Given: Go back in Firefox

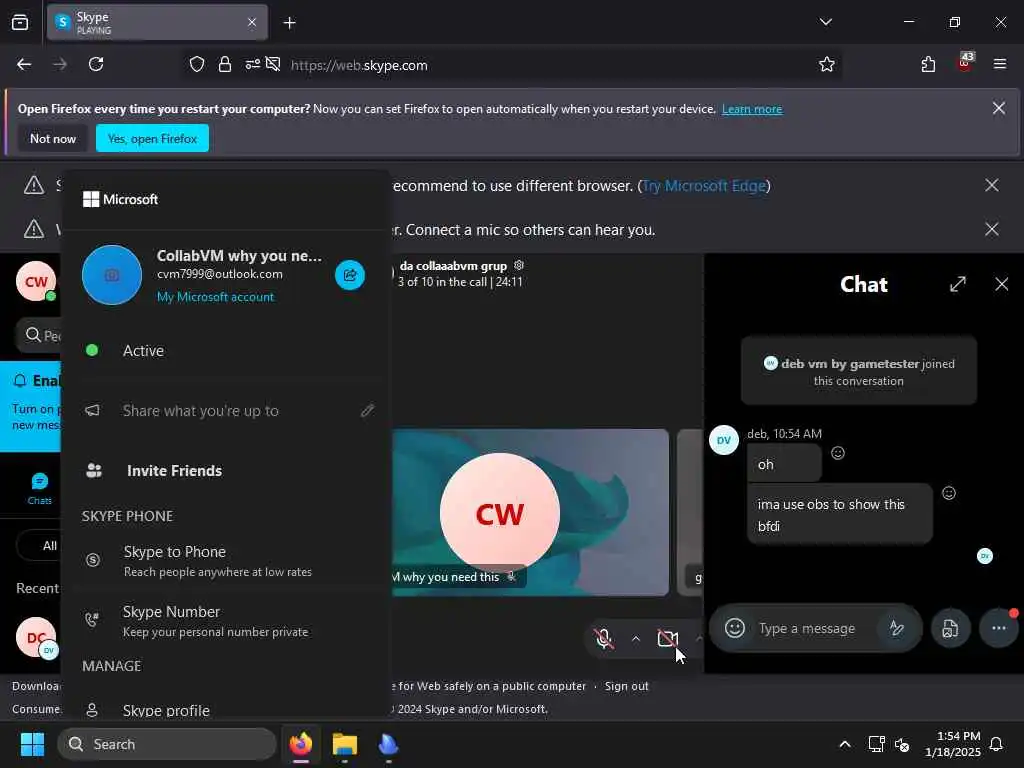Looking at the screenshot, I should 24,64.
